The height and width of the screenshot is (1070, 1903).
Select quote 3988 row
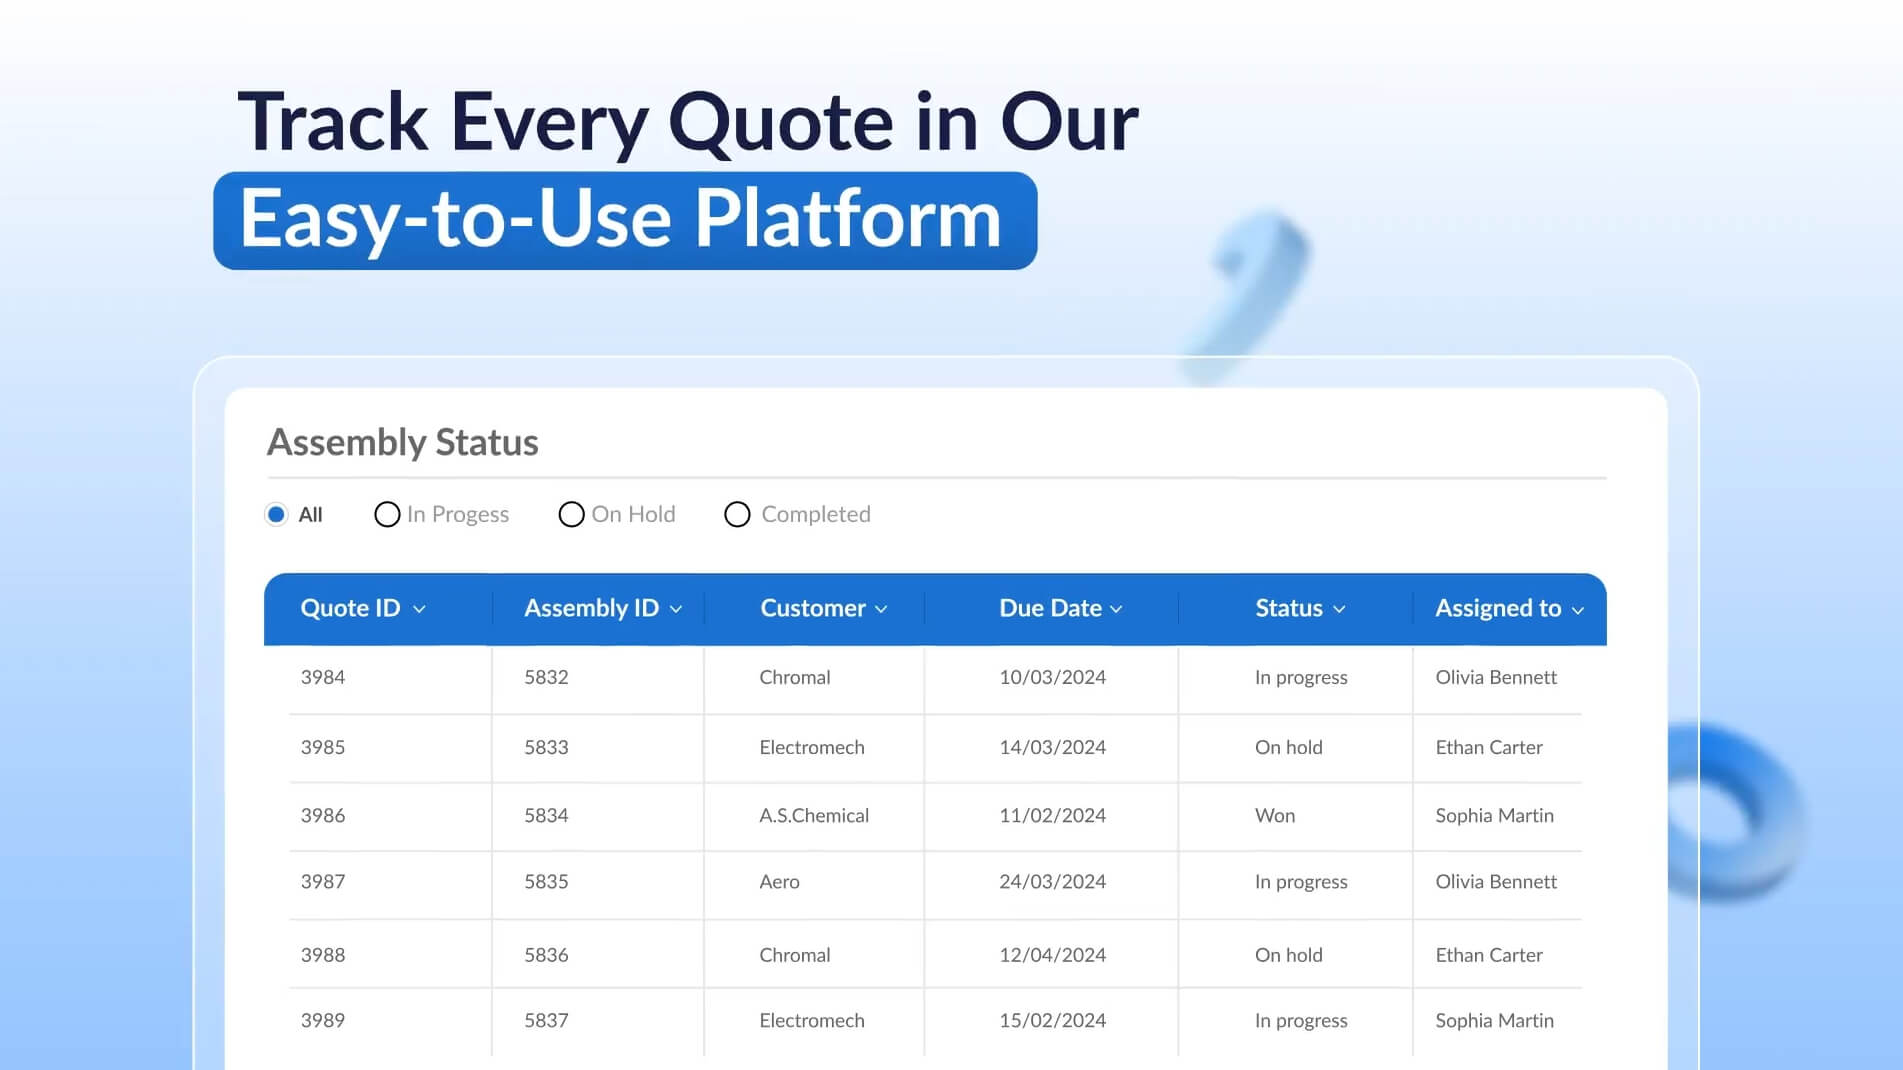(x=323, y=955)
